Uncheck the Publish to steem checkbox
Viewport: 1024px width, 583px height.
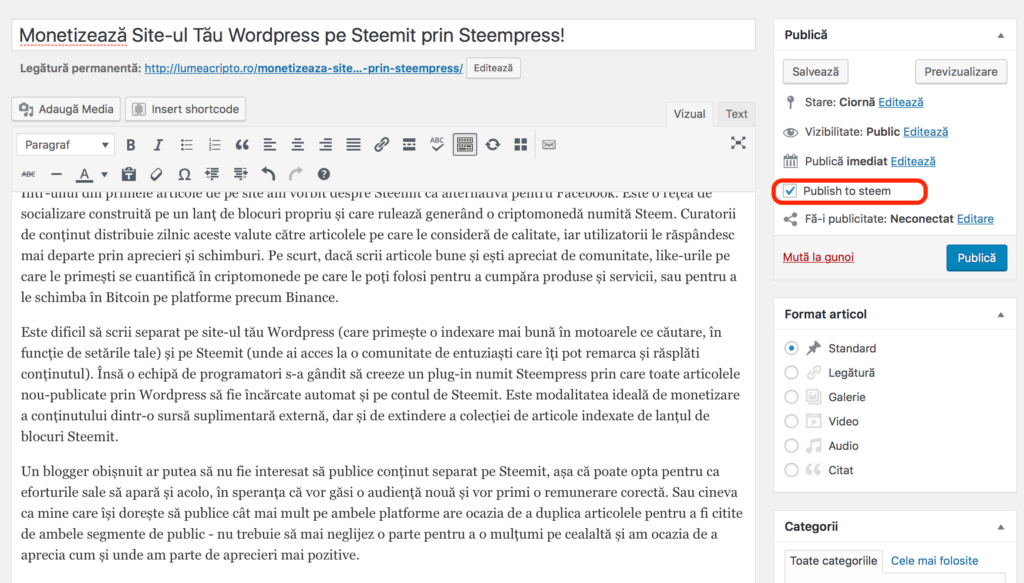click(790, 191)
